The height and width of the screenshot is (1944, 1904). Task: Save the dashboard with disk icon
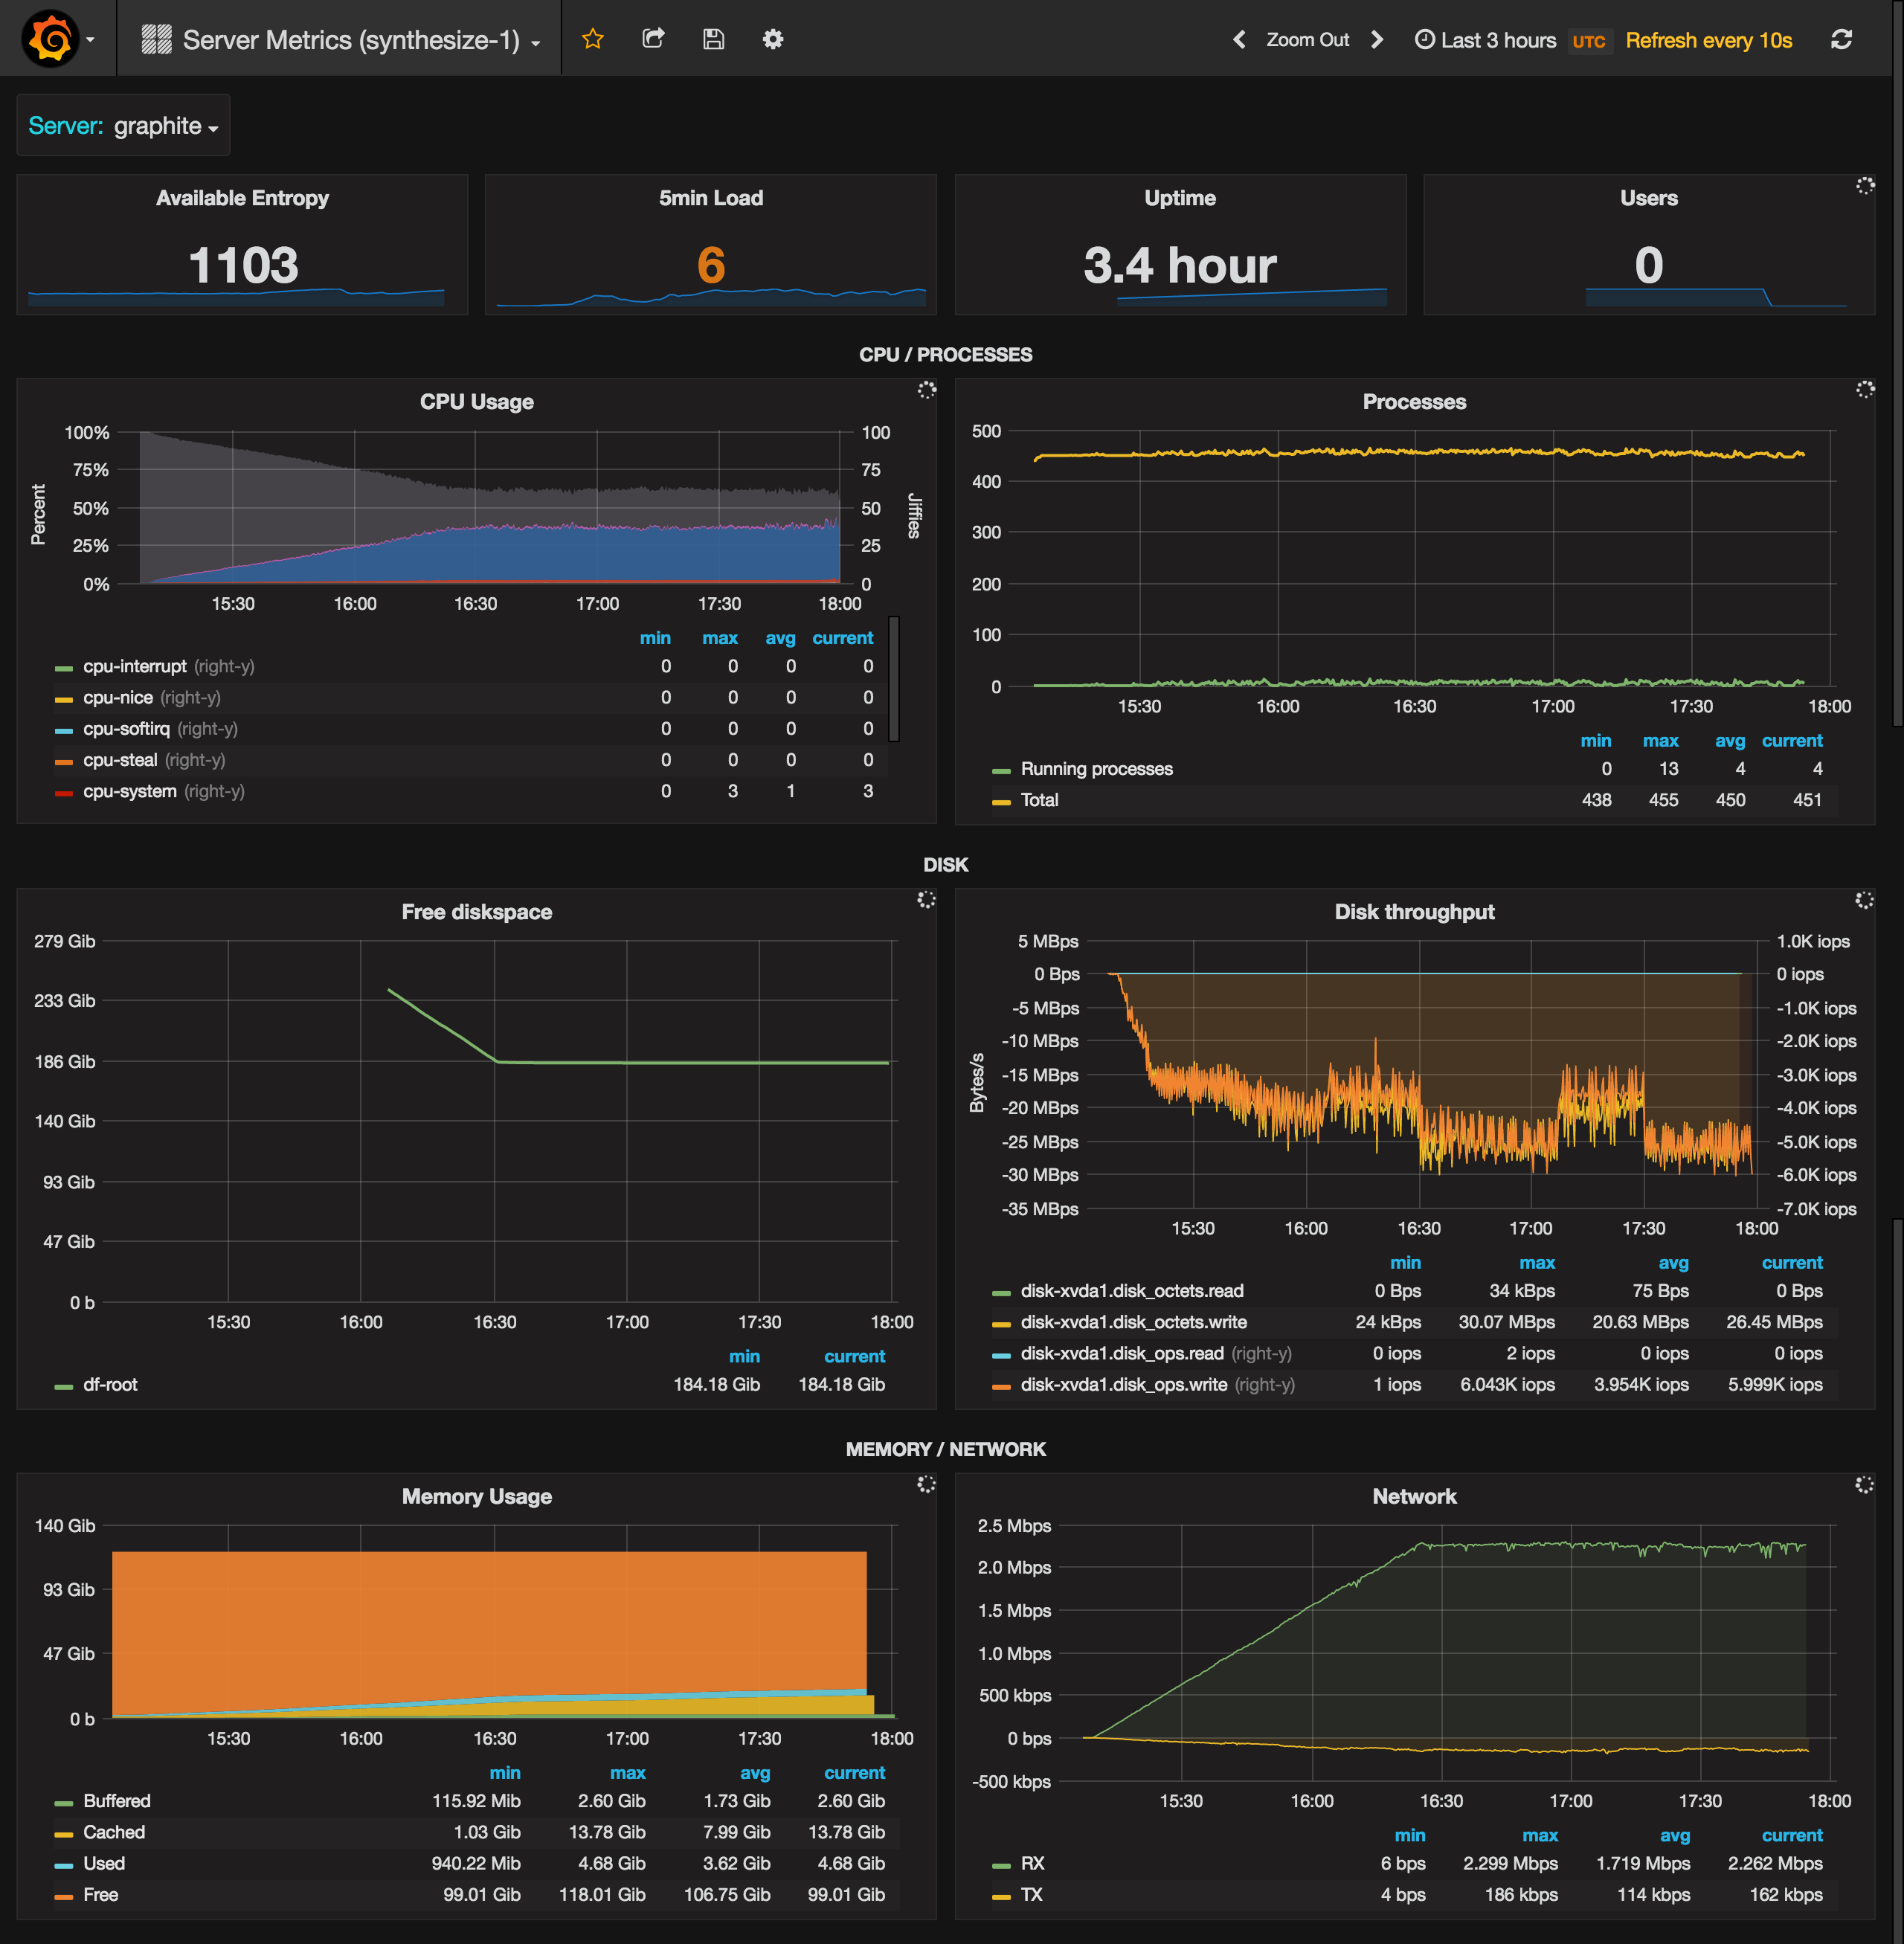coord(713,40)
